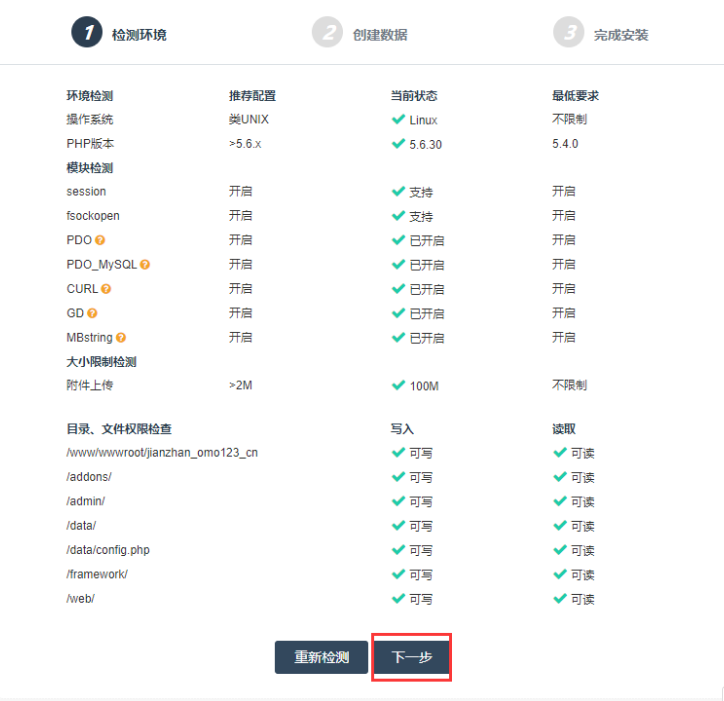Click the 读取 column header

pos(564,429)
